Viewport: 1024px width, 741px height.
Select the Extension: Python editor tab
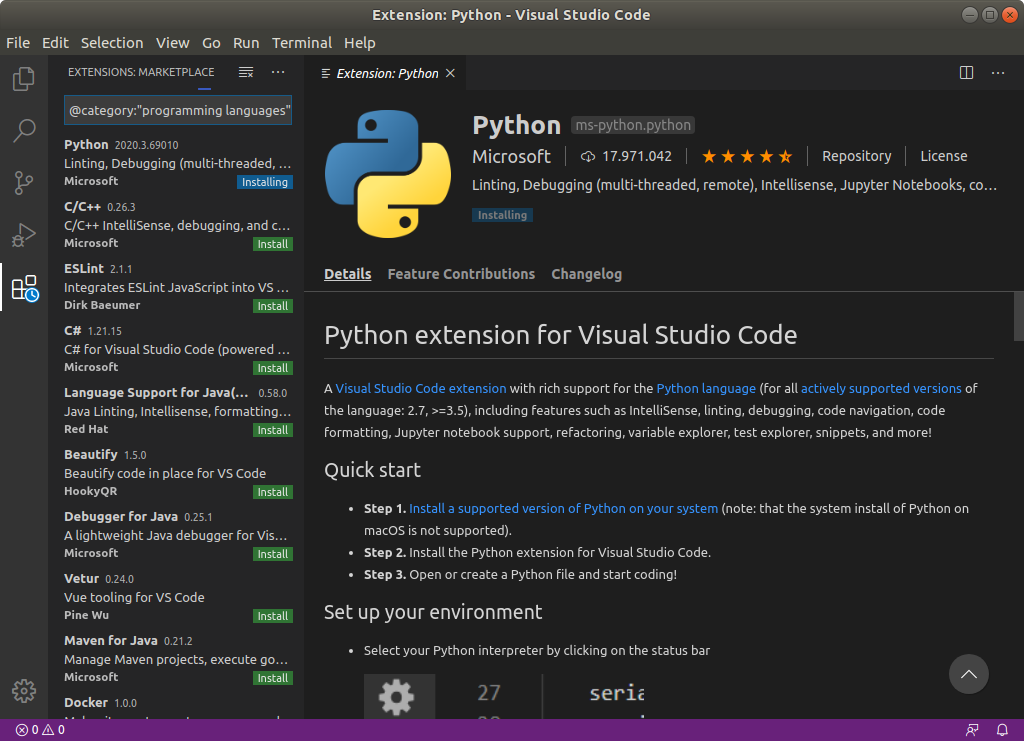tap(386, 73)
